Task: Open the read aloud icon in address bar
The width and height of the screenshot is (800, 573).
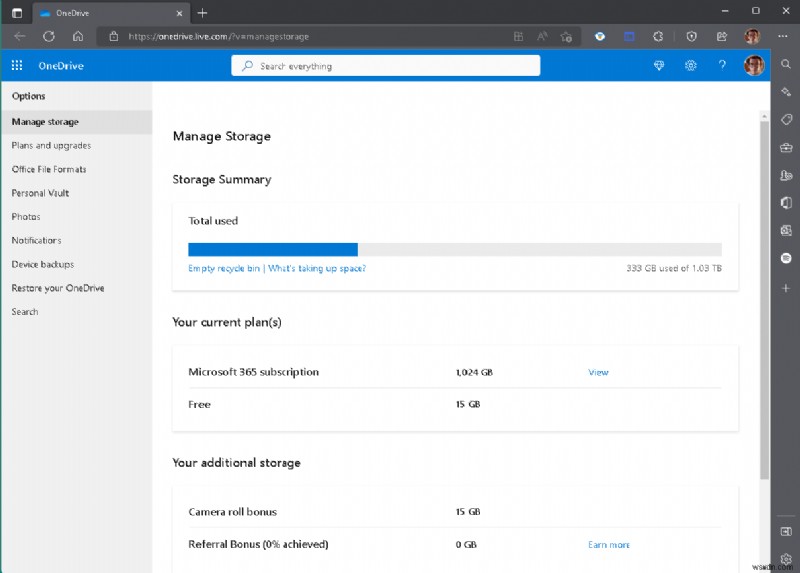Action: (x=542, y=36)
